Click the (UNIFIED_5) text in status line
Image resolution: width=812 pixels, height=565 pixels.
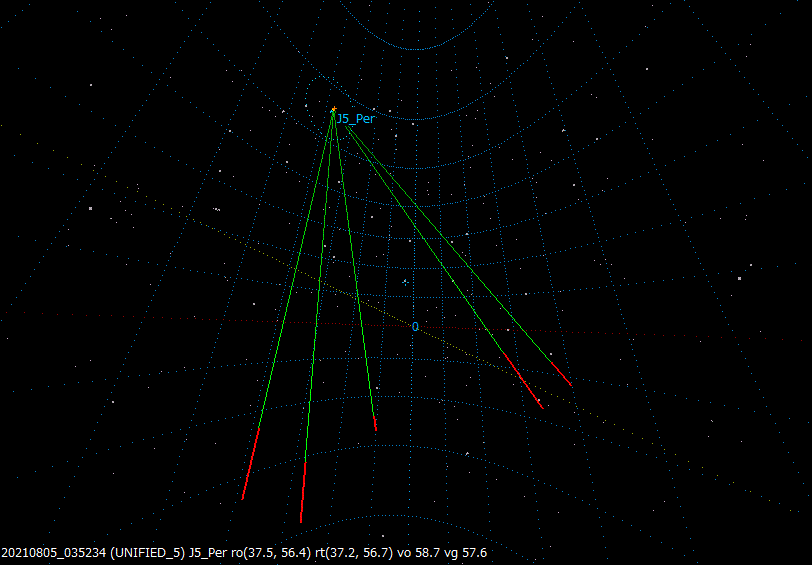pyautogui.click(x=148, y=553)
